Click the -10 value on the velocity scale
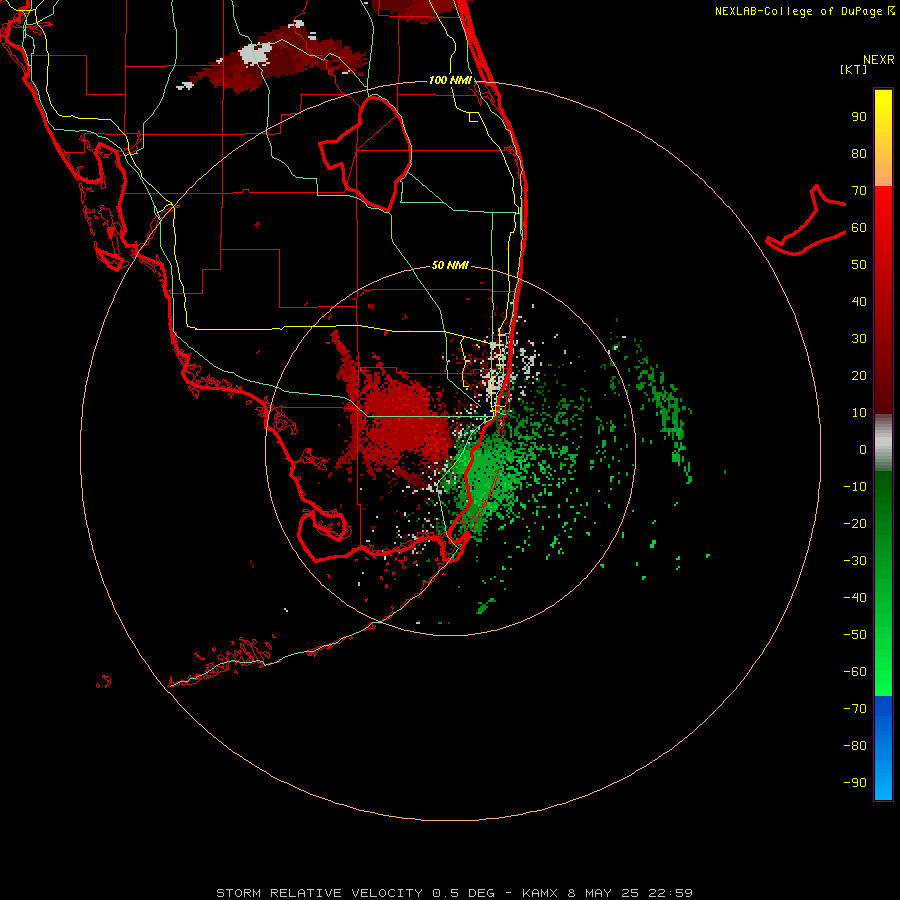The height and width of the screenshot is (900, 900). pyautogui.click(x=855, y=487)
